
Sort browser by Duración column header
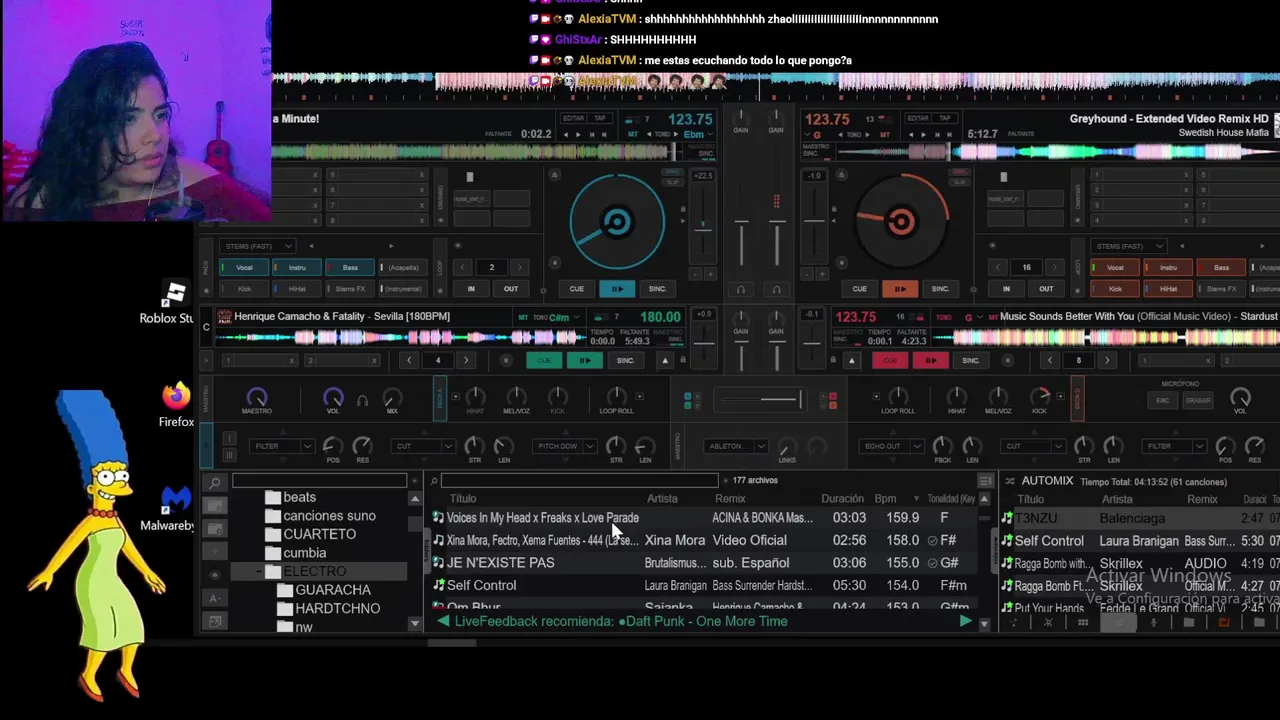(x=842, y=498)
